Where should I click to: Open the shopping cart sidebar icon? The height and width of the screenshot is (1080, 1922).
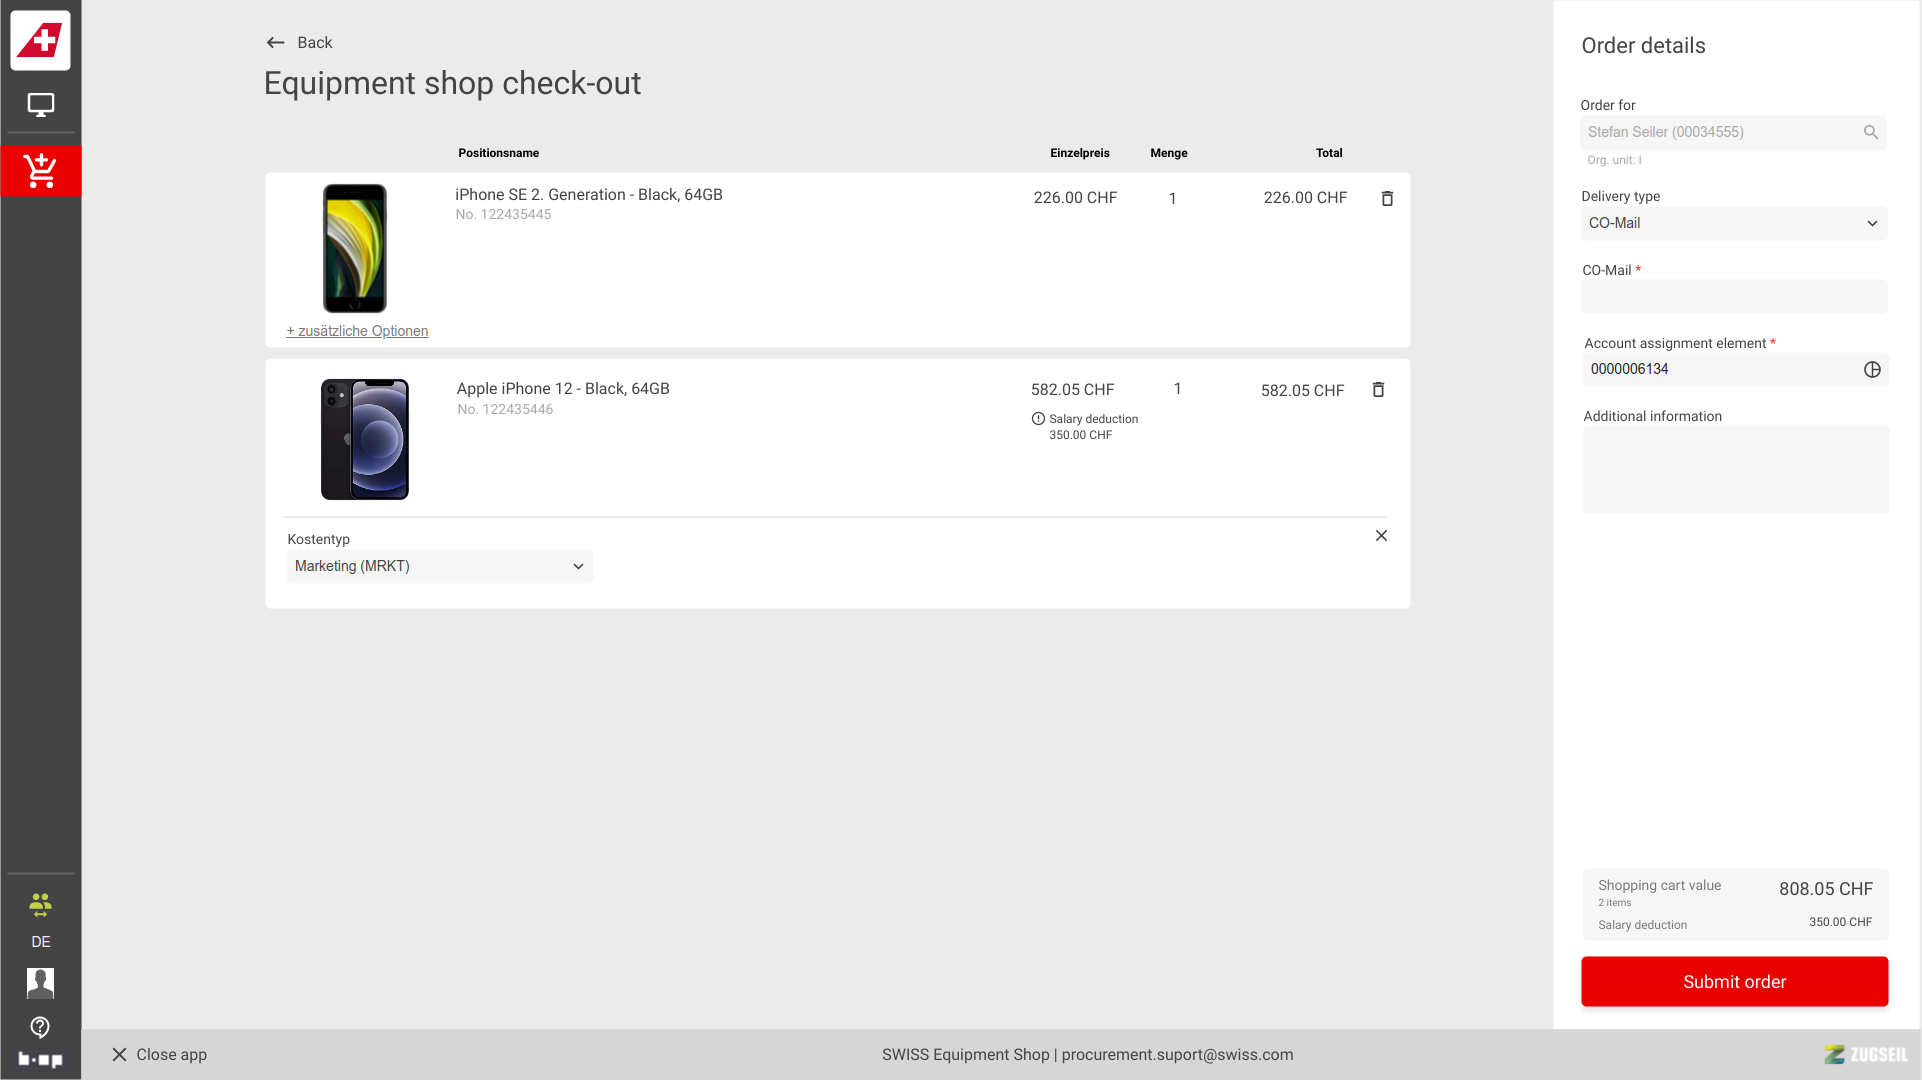pos(41,171)
